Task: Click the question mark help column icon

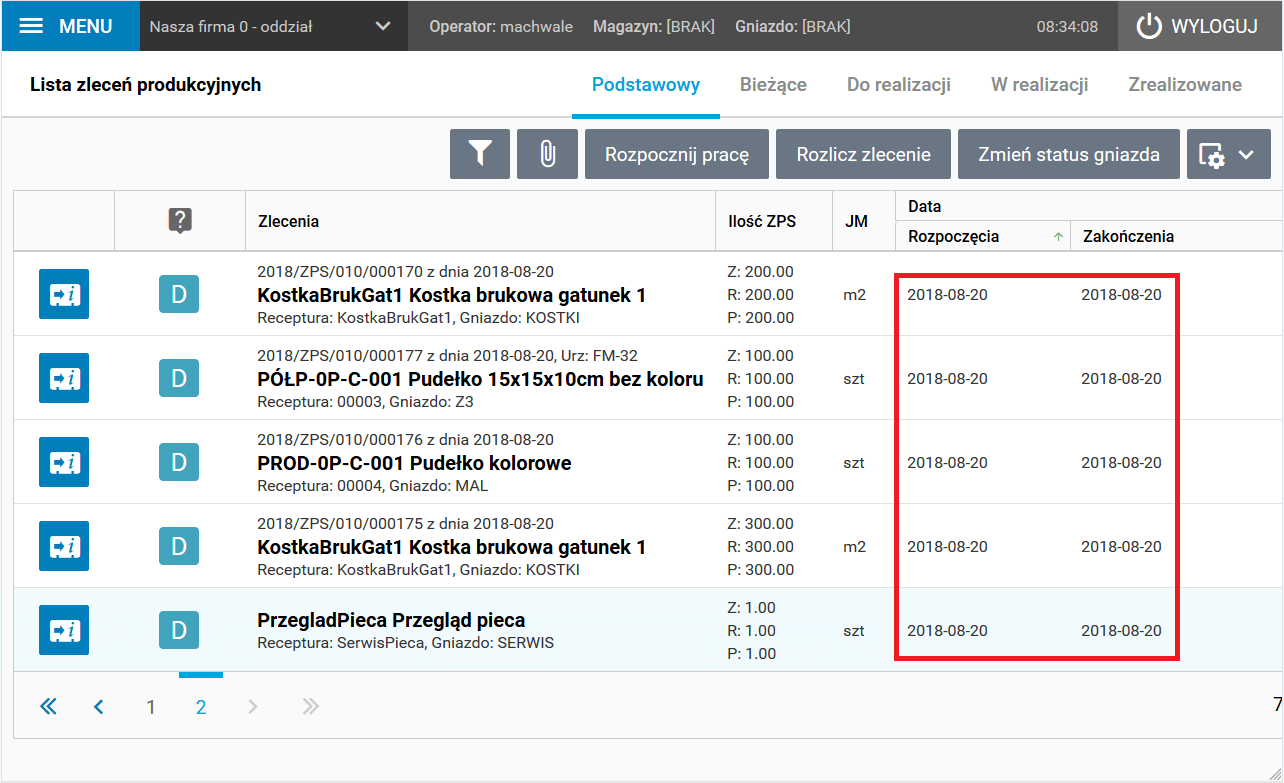Action: coord(180,221)
